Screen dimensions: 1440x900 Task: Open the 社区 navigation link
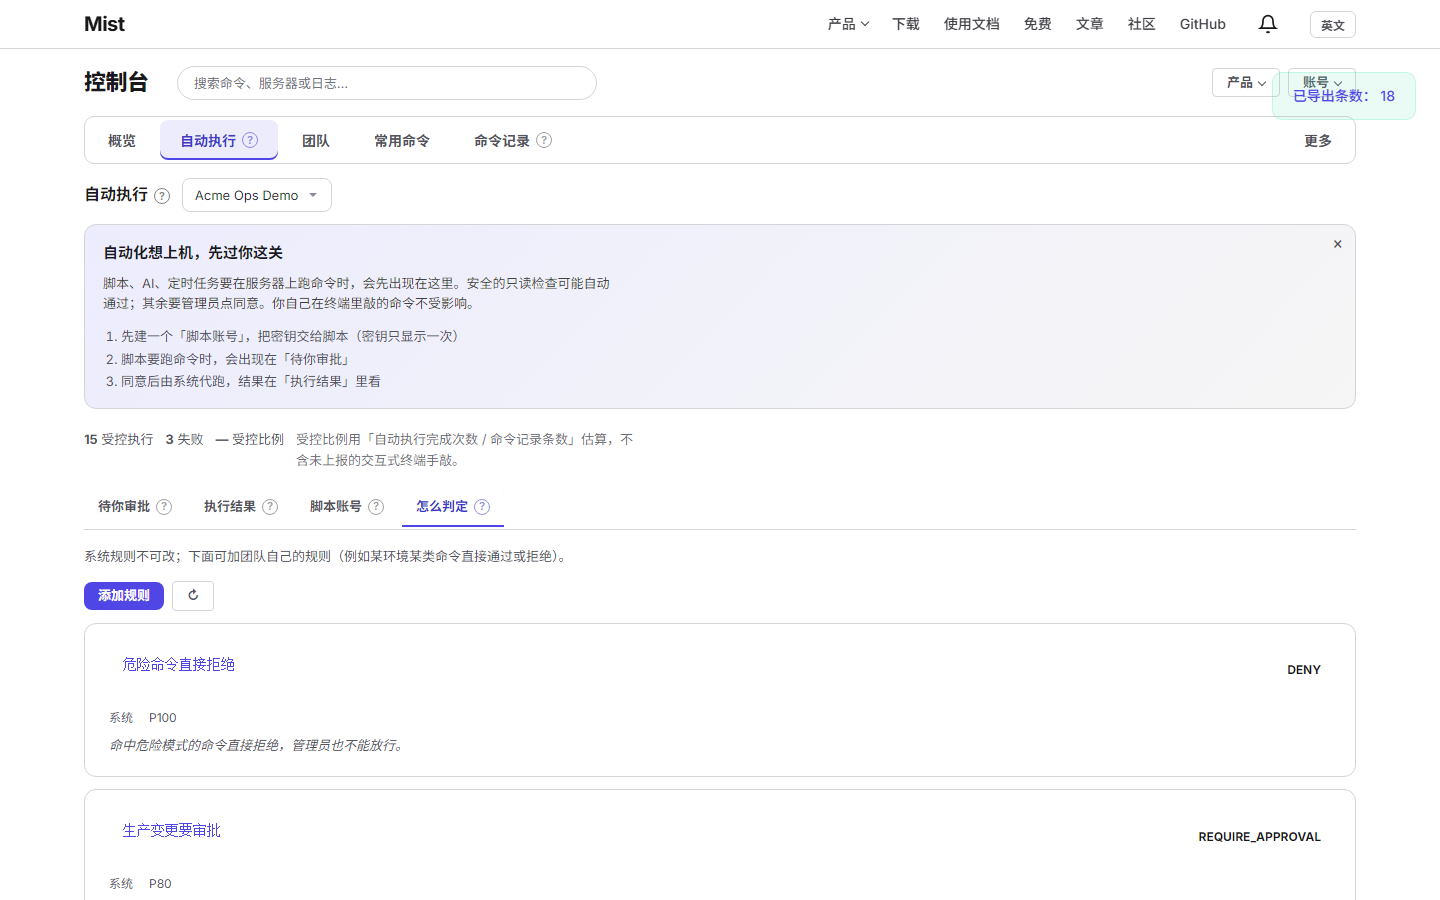1142,24
